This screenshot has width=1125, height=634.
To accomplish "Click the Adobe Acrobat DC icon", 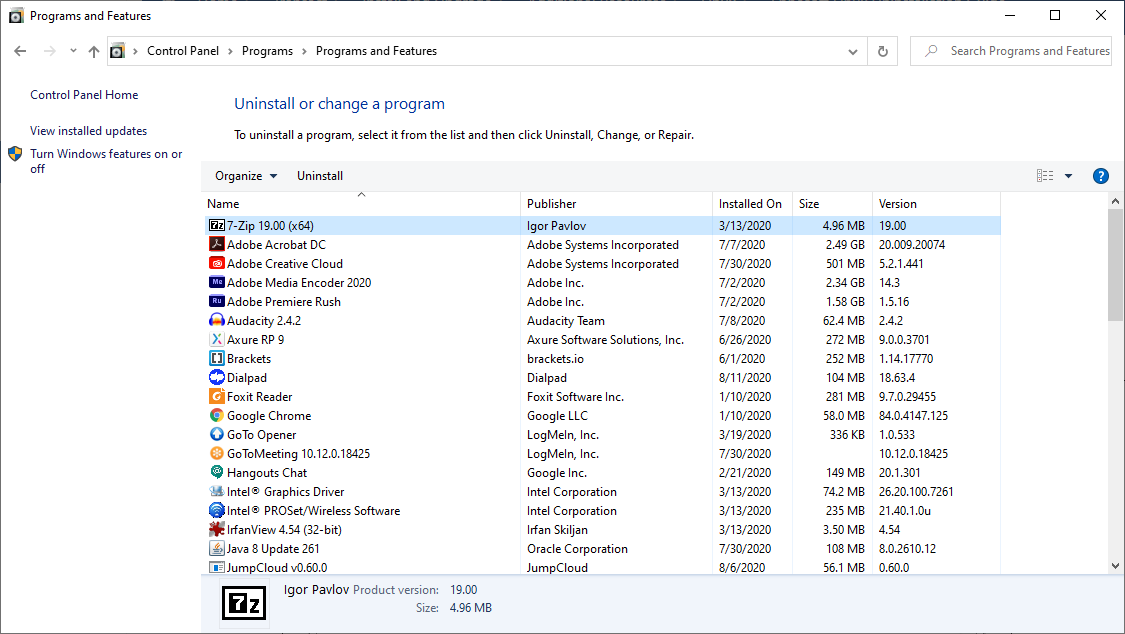I will click(217, 245).
